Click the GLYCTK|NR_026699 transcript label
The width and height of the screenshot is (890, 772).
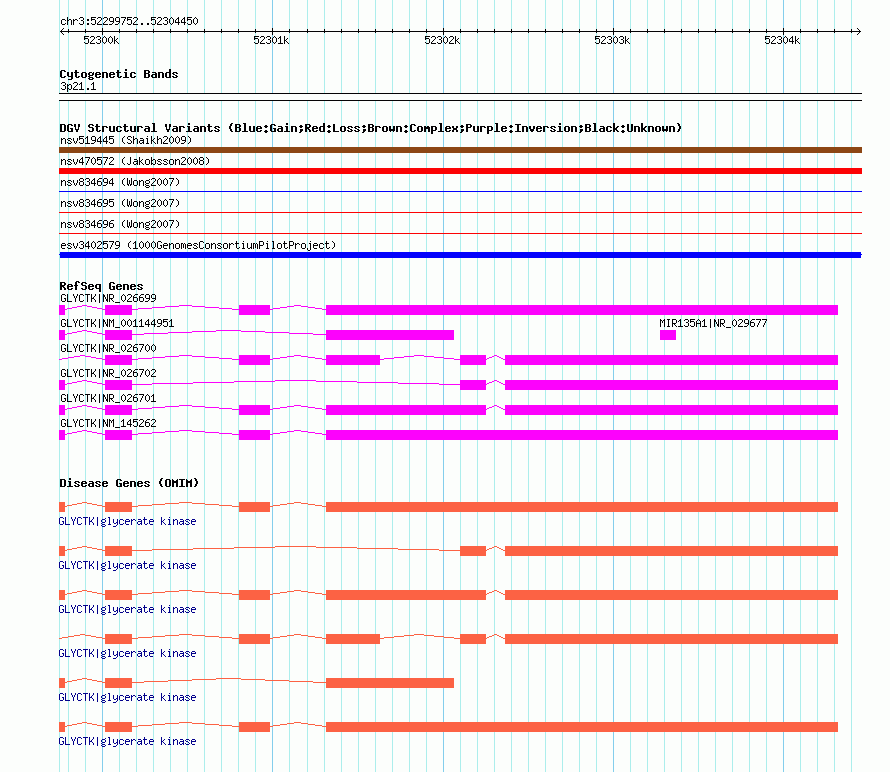pos(108,298)
